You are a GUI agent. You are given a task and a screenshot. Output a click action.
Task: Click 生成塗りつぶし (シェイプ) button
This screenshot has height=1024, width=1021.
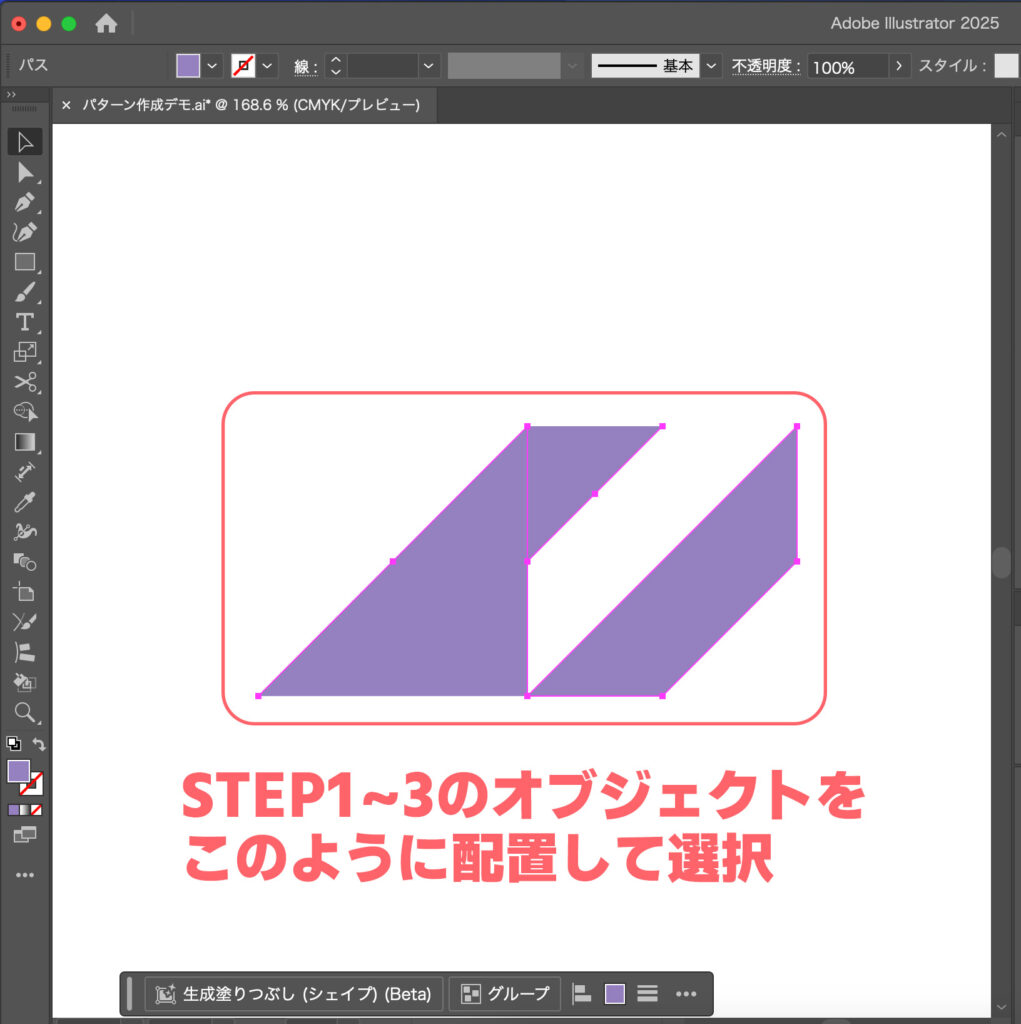point(294,994)
